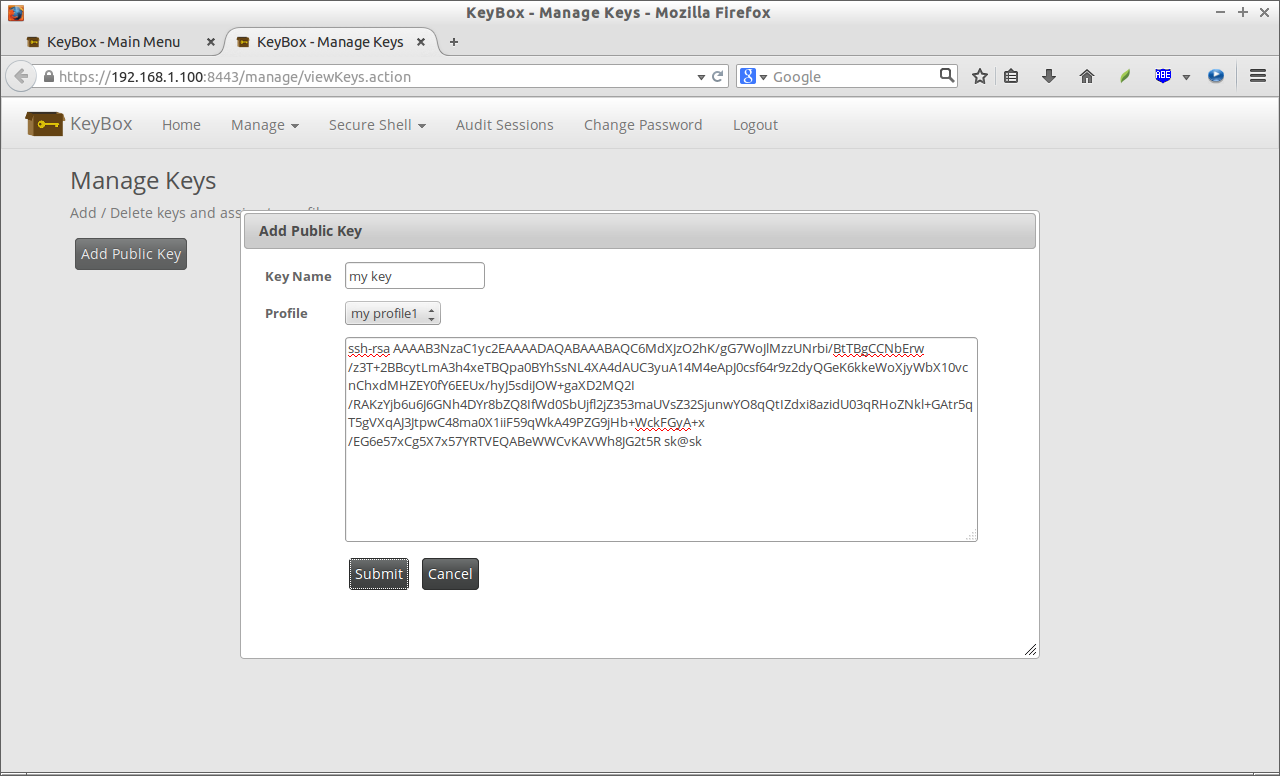
Task: Close the KeyBox - Main Menu tab
Action: coord(210,42)
